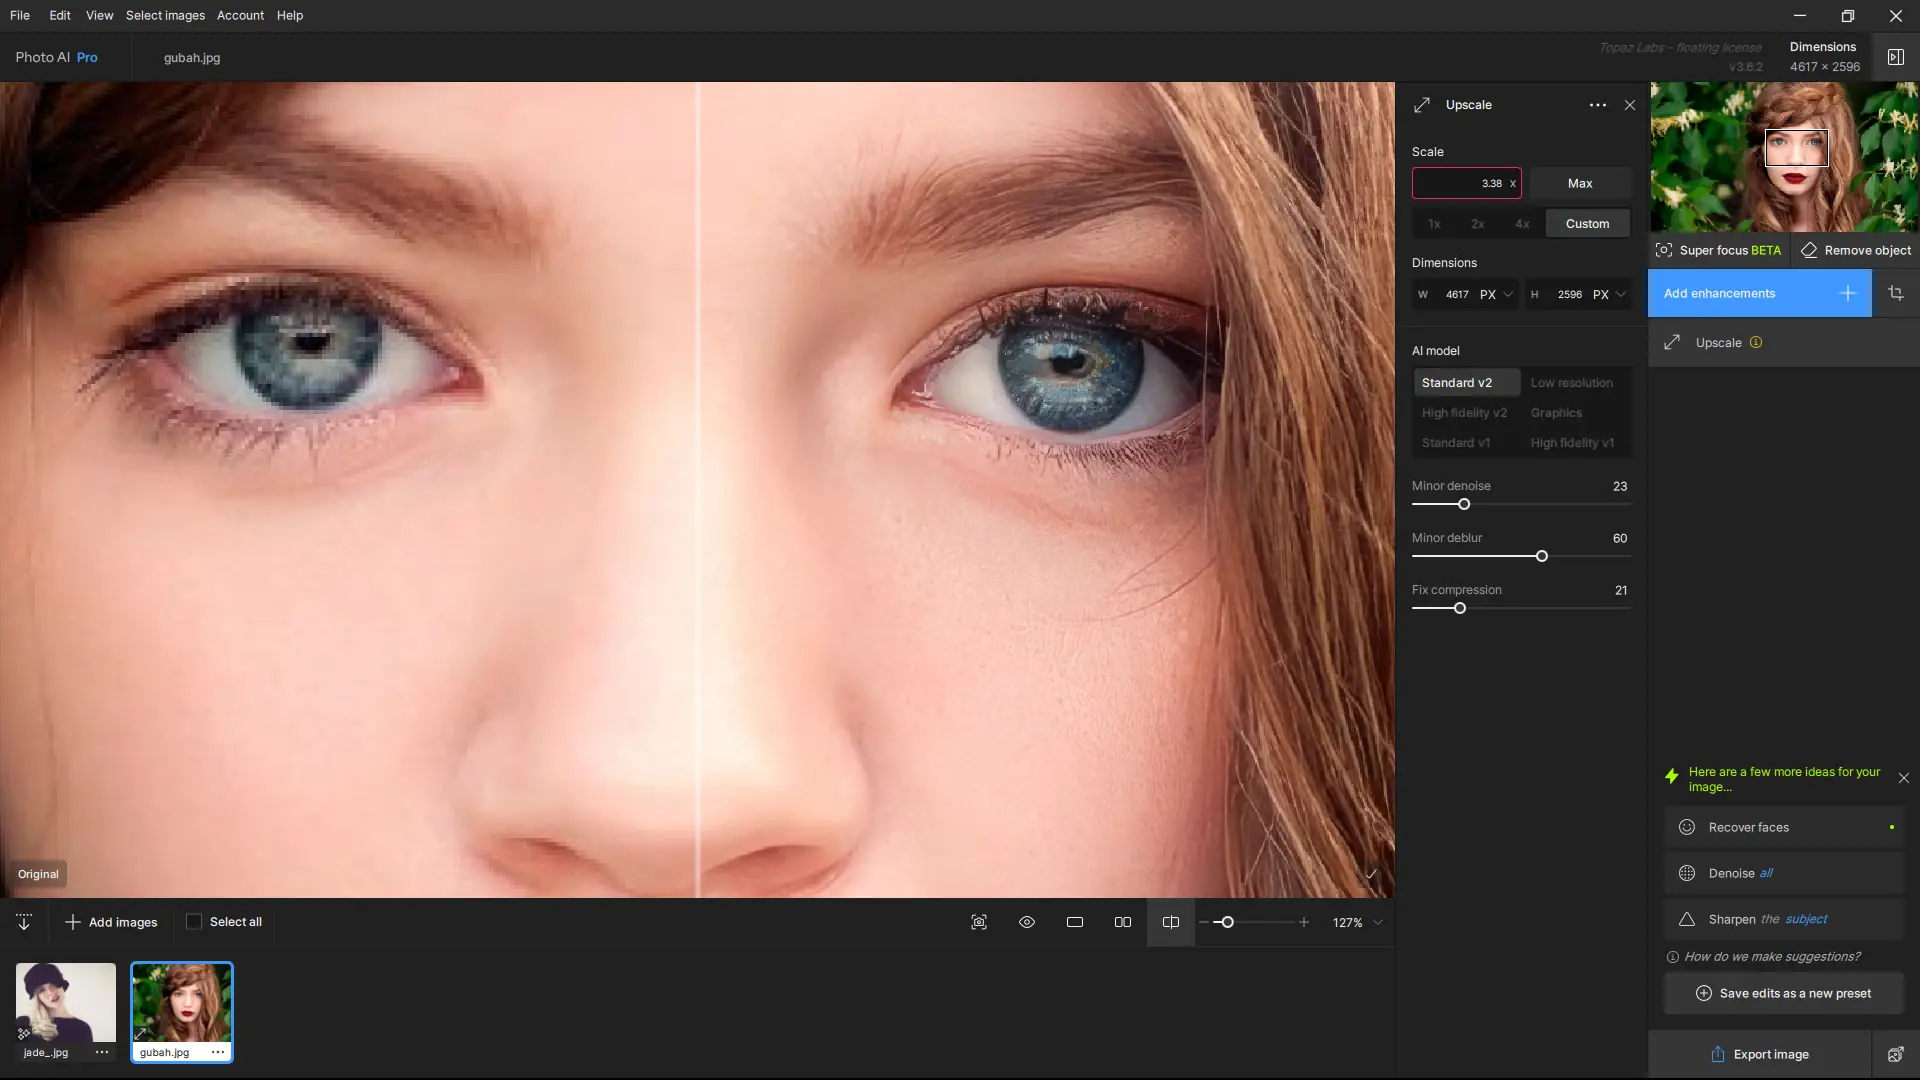Check the Select all checkbox
Screen dimensions: 1920x1080
tap(194, 922)
